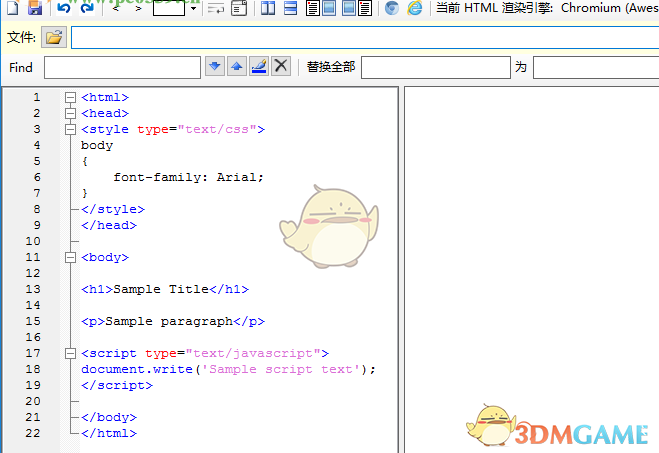Click the closing </body> tag
The height and width of the screenshot is (453, 659).
[x=109, y=417]
